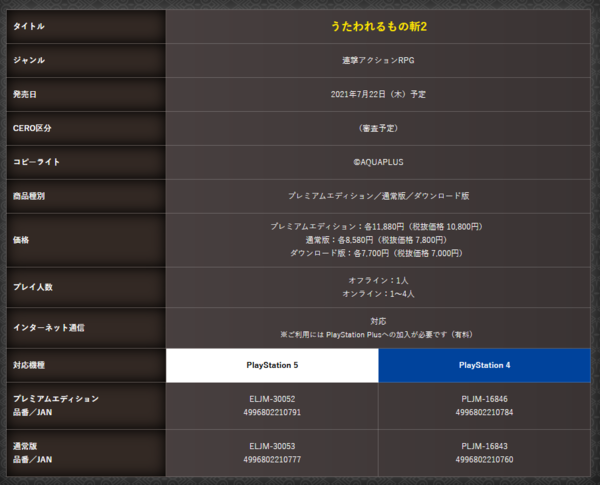Click the インターネット通信 row label
Screen dimensions: 600x485
49,328
